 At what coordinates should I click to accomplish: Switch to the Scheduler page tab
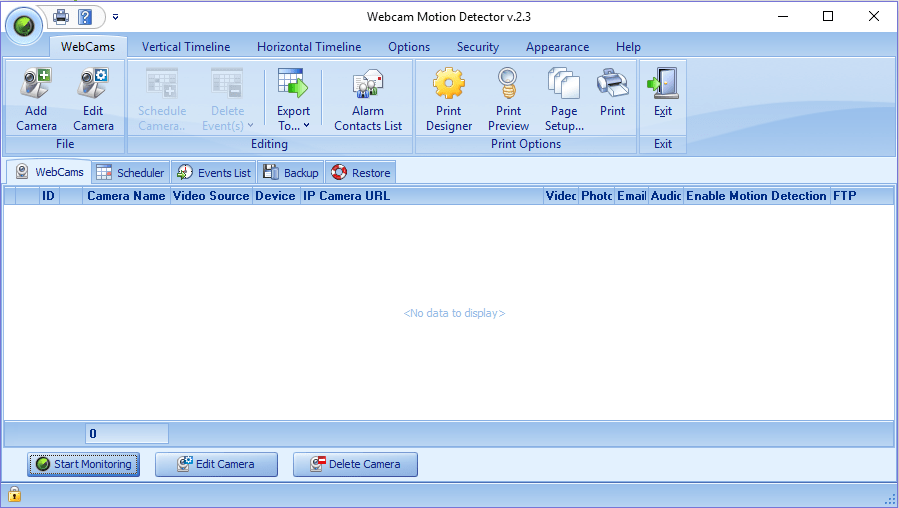pyautogui.click(x=131, y=173)
